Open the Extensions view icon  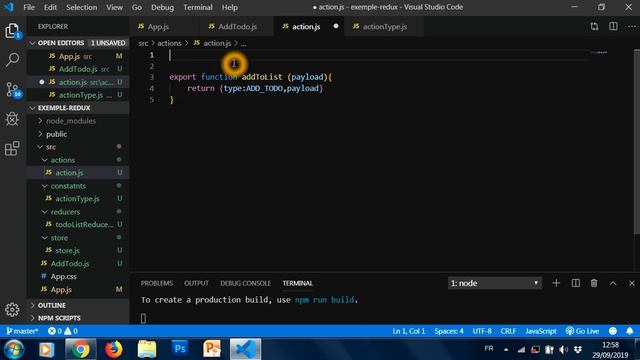point(12,148)
